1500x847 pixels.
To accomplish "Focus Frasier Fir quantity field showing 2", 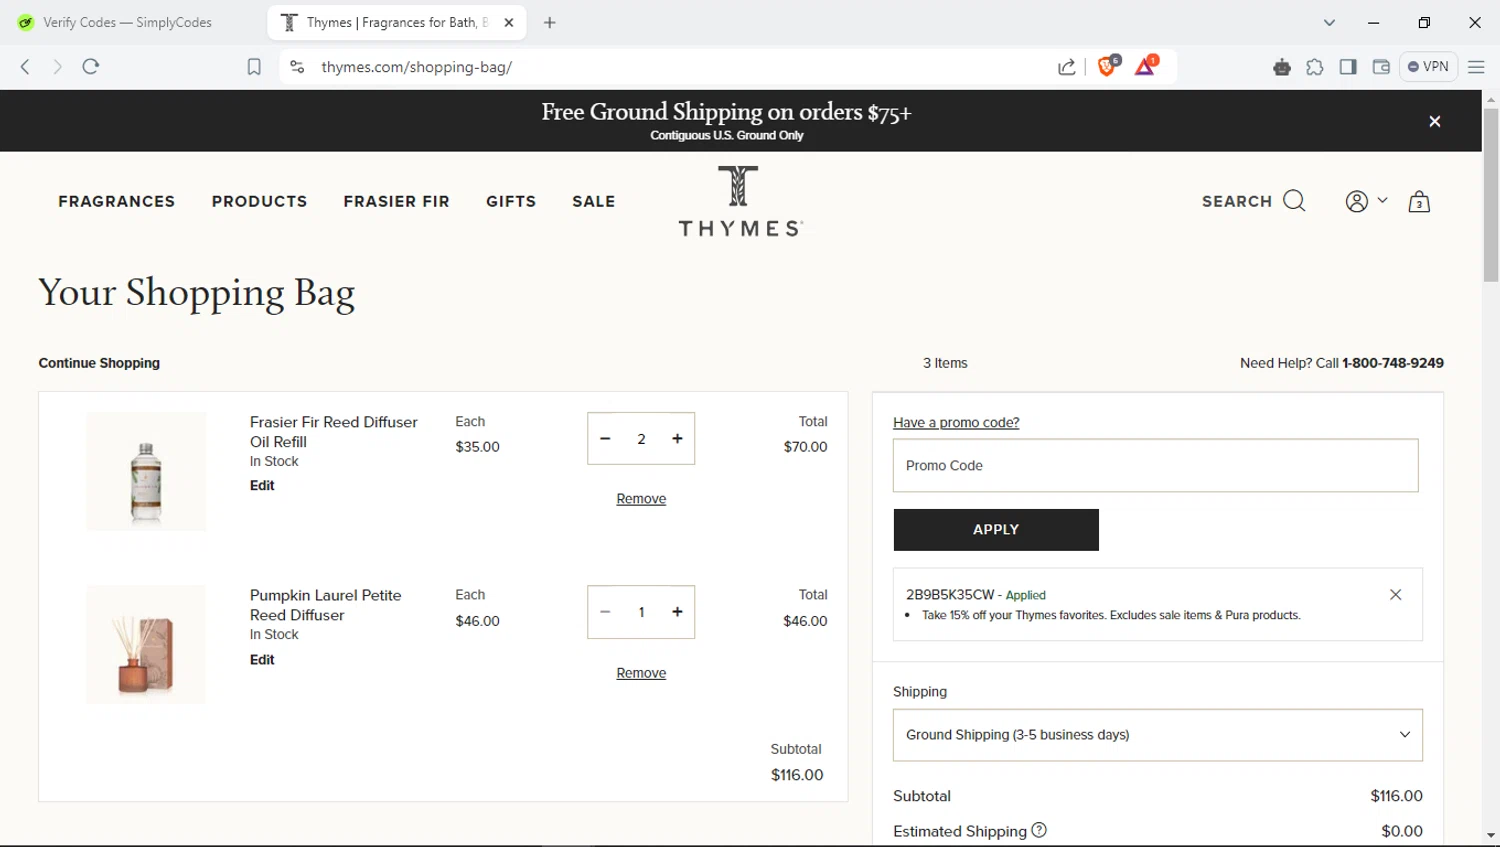I will (641, 438).
